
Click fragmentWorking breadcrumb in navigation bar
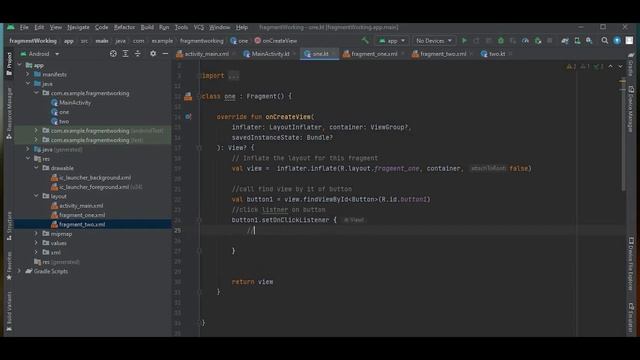[33, 41]
